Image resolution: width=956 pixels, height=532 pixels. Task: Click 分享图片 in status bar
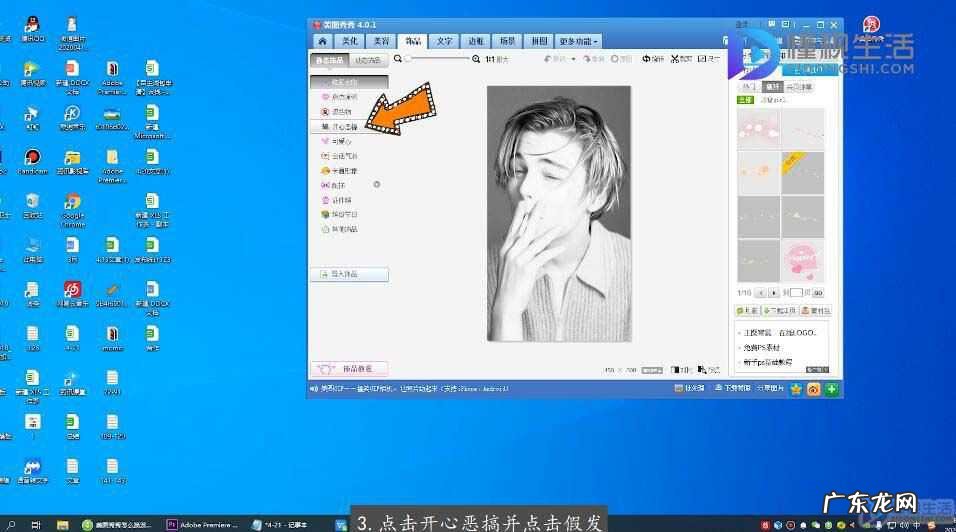click(770, 388)
